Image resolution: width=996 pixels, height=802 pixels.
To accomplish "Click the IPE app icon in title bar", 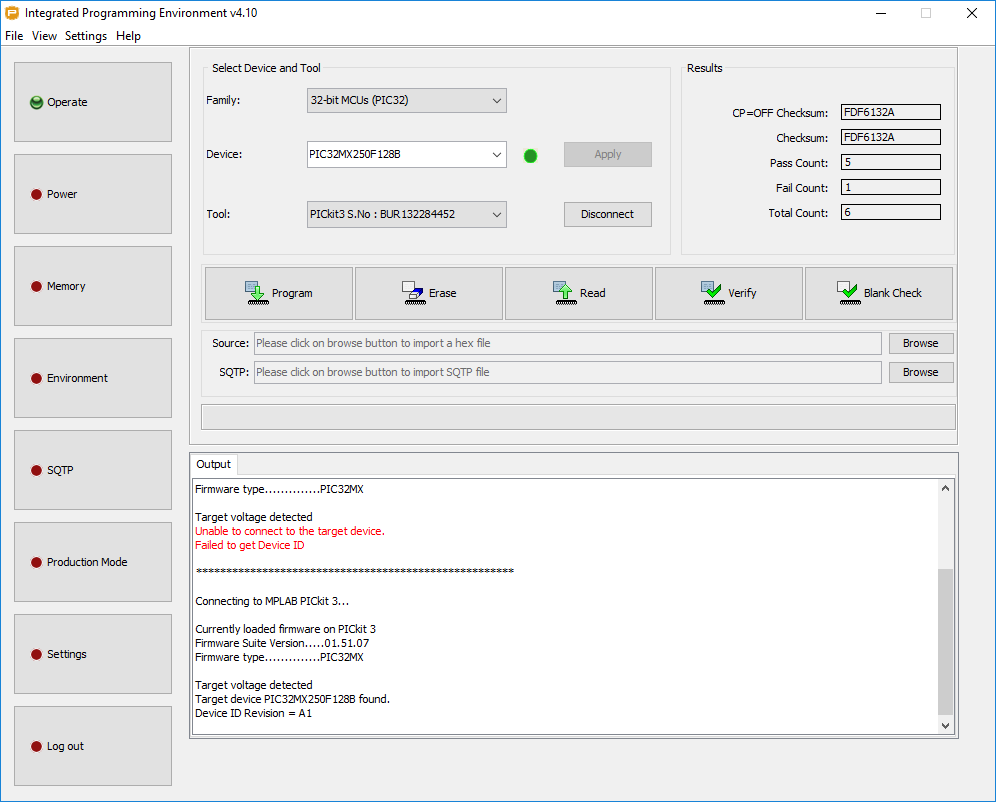I will tap(11, 13).
